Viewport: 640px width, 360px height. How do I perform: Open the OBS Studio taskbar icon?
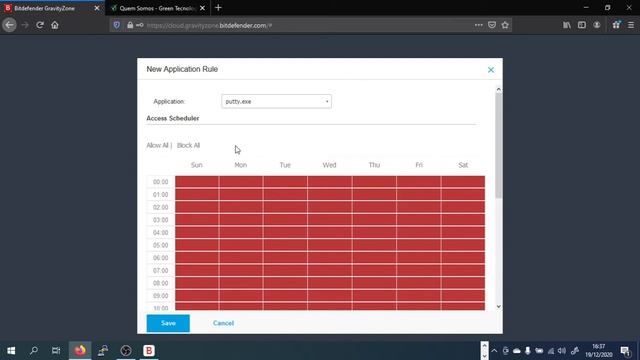point(126,351)
